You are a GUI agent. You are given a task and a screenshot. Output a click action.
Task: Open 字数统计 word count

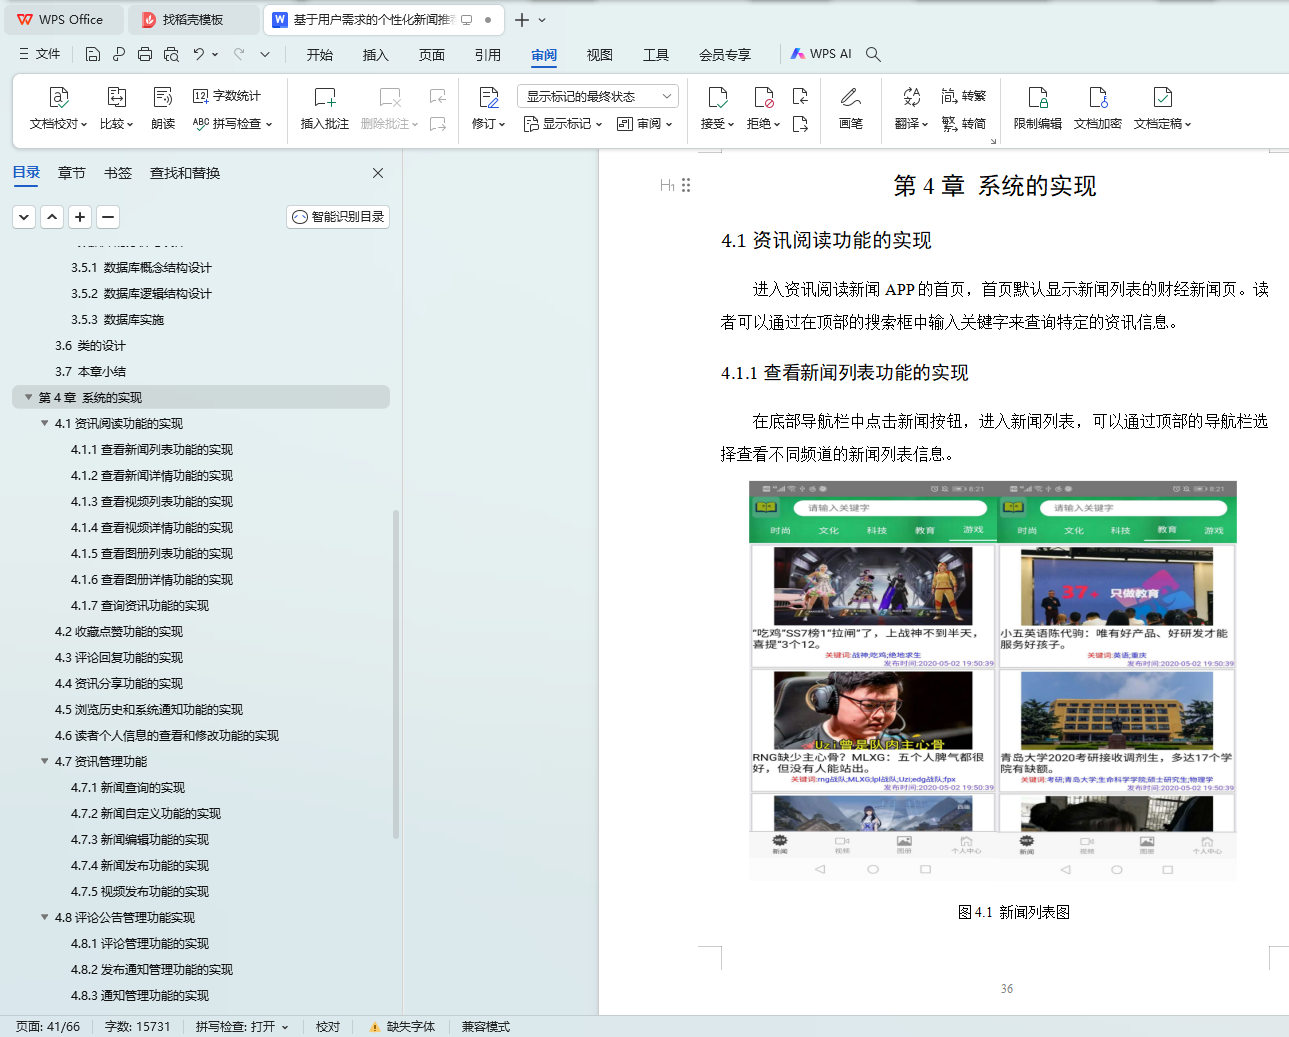pos(227,96)
